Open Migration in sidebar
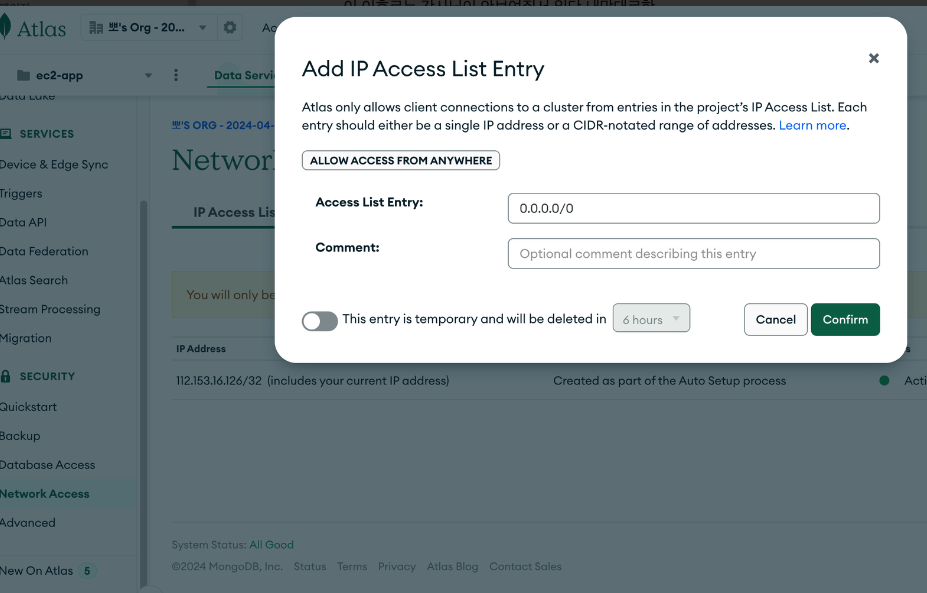Viewport: 927px width, 593px height. [25, 338]
